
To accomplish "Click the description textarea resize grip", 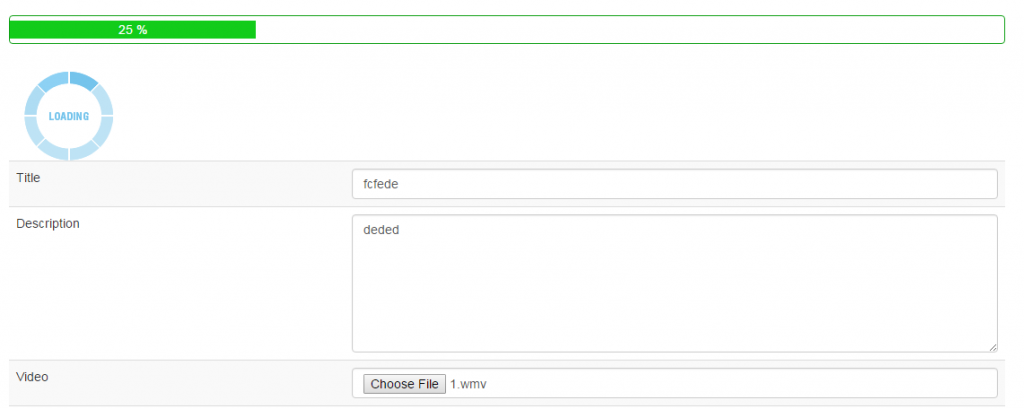I will [x=993, y=348].
